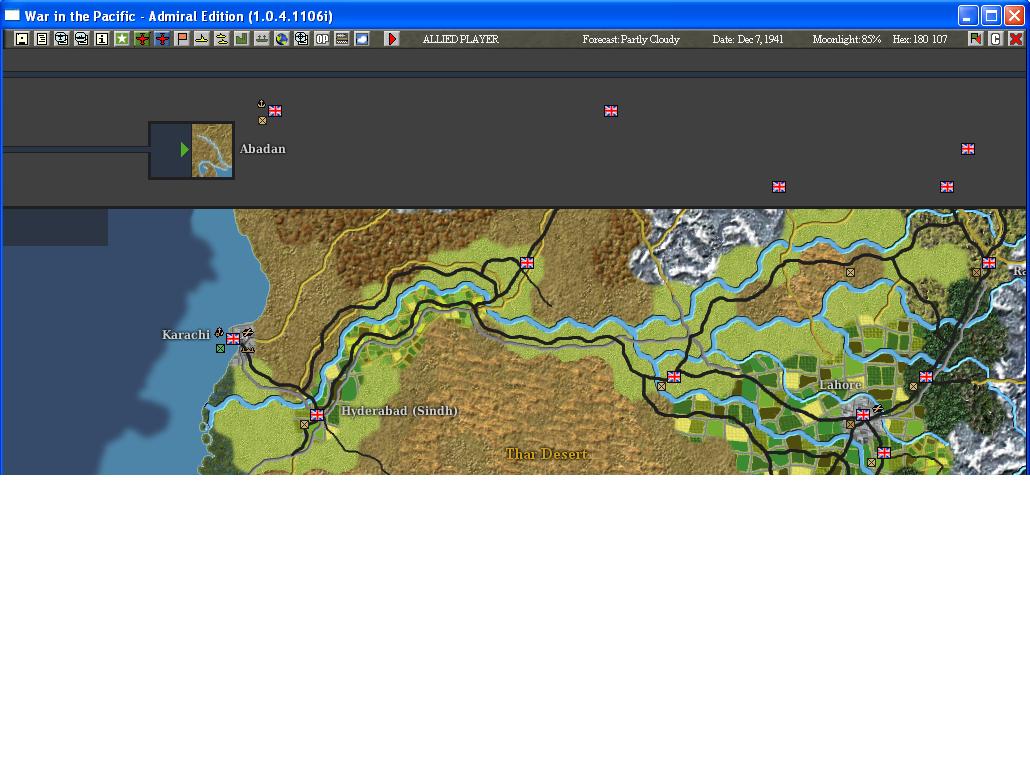Select red plane on green background icon
Image resolution: width=1030 pixels, height=762 pixels.
click(142, 39)
